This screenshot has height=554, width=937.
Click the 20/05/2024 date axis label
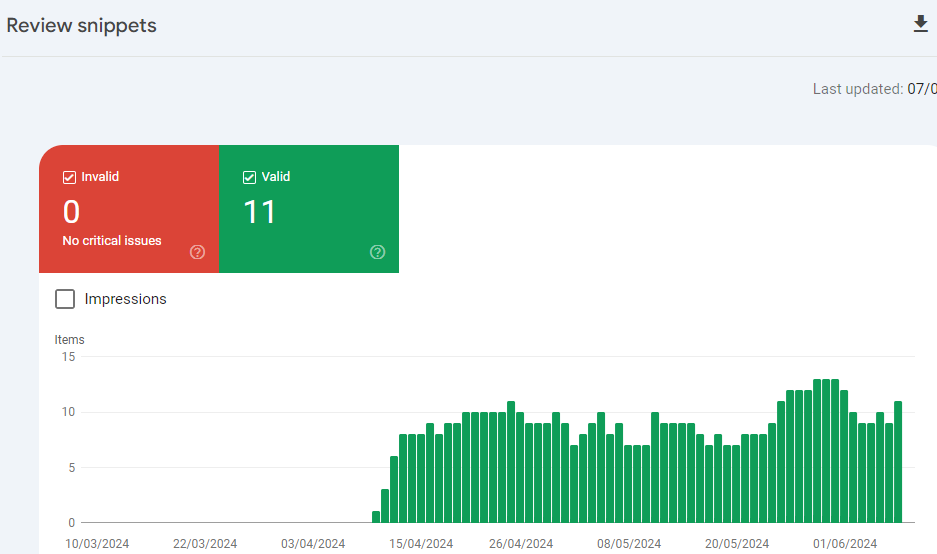737,544
